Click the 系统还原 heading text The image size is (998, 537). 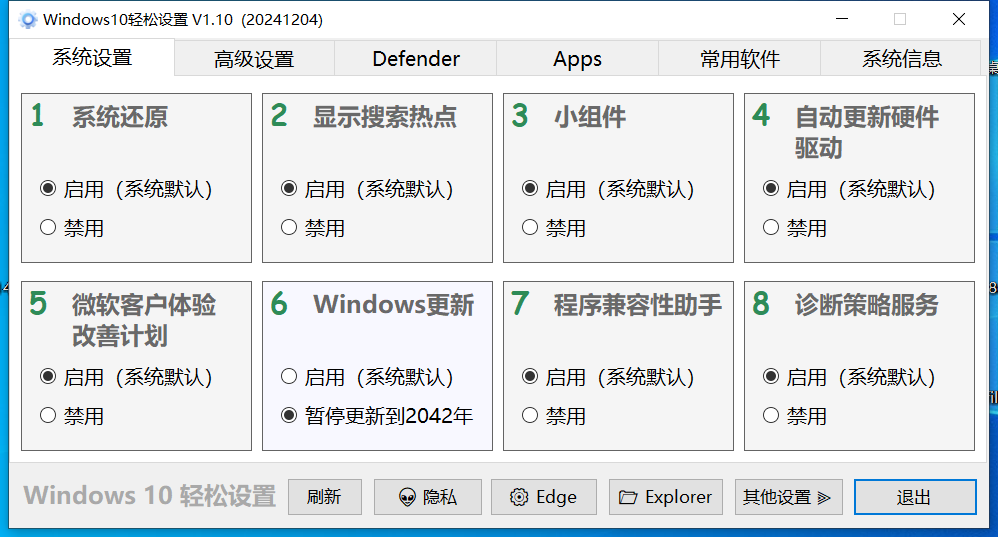coord(120,117)
